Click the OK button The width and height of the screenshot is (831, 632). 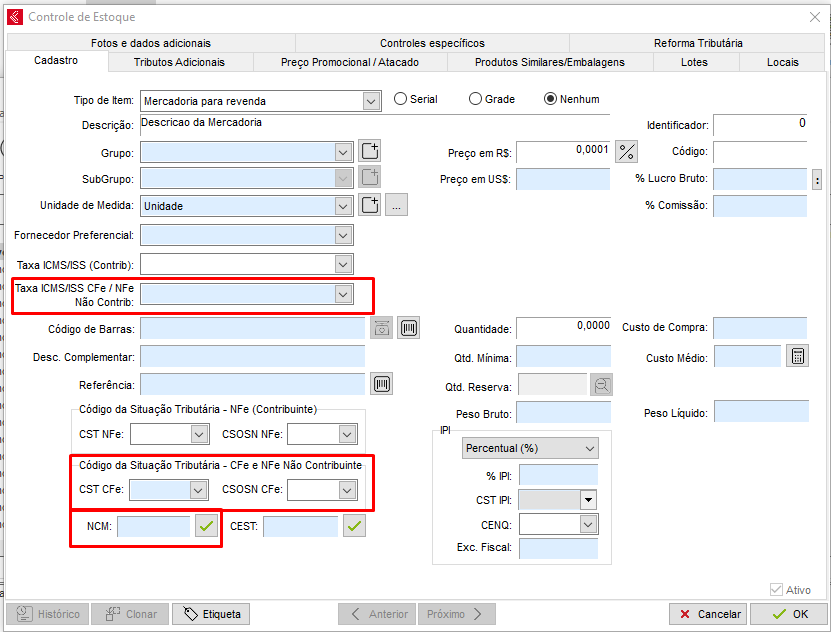pos(788,614)
